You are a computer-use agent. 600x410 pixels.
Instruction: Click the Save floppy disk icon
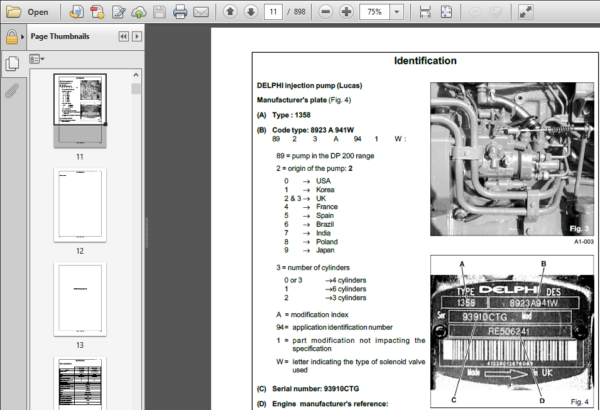159,12
